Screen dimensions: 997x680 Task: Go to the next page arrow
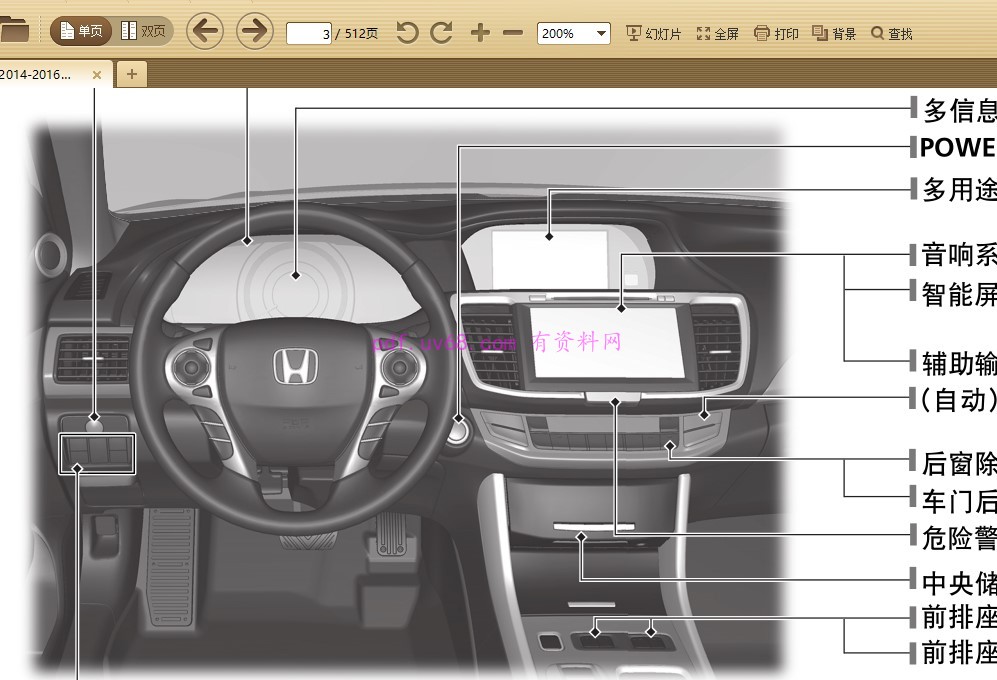(255, 32)
